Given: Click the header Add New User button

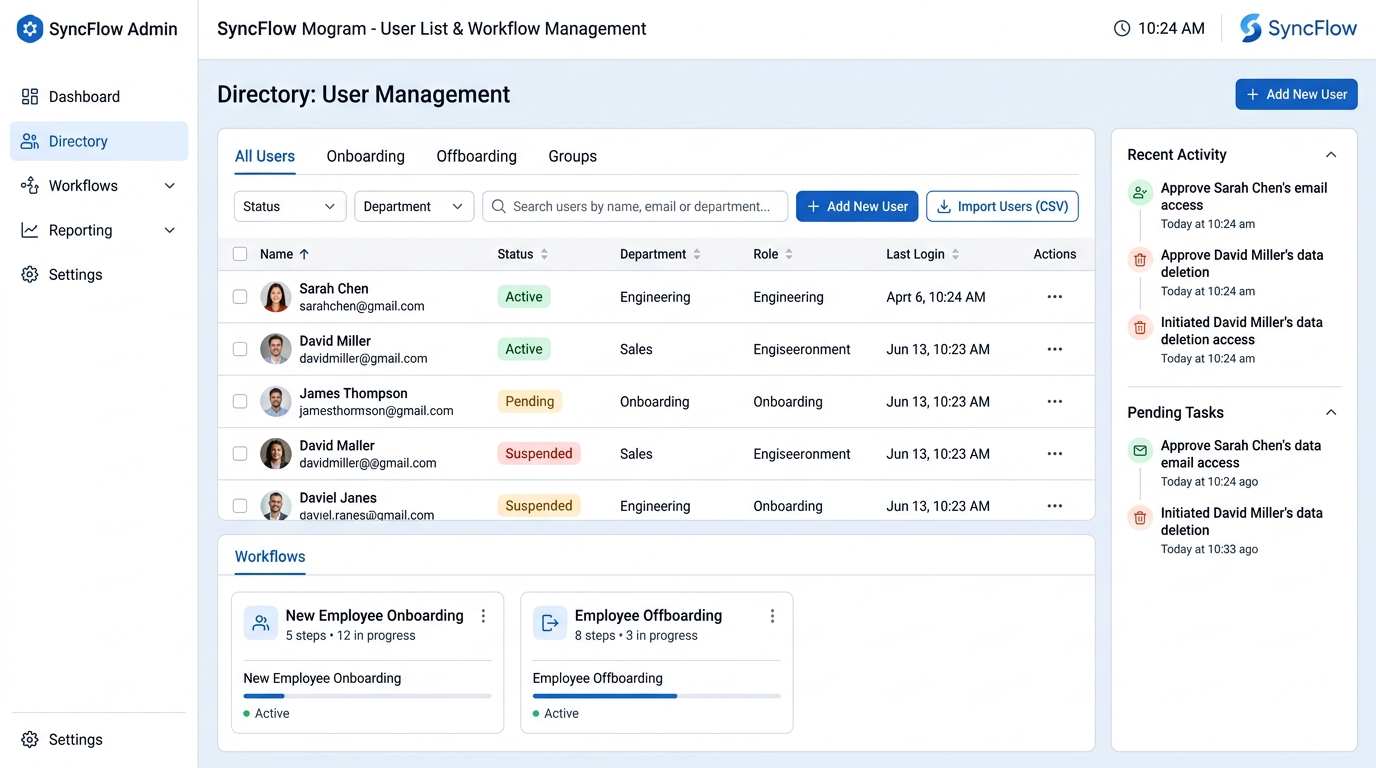Looking at the screenshot, I should tap(1296, 94).
